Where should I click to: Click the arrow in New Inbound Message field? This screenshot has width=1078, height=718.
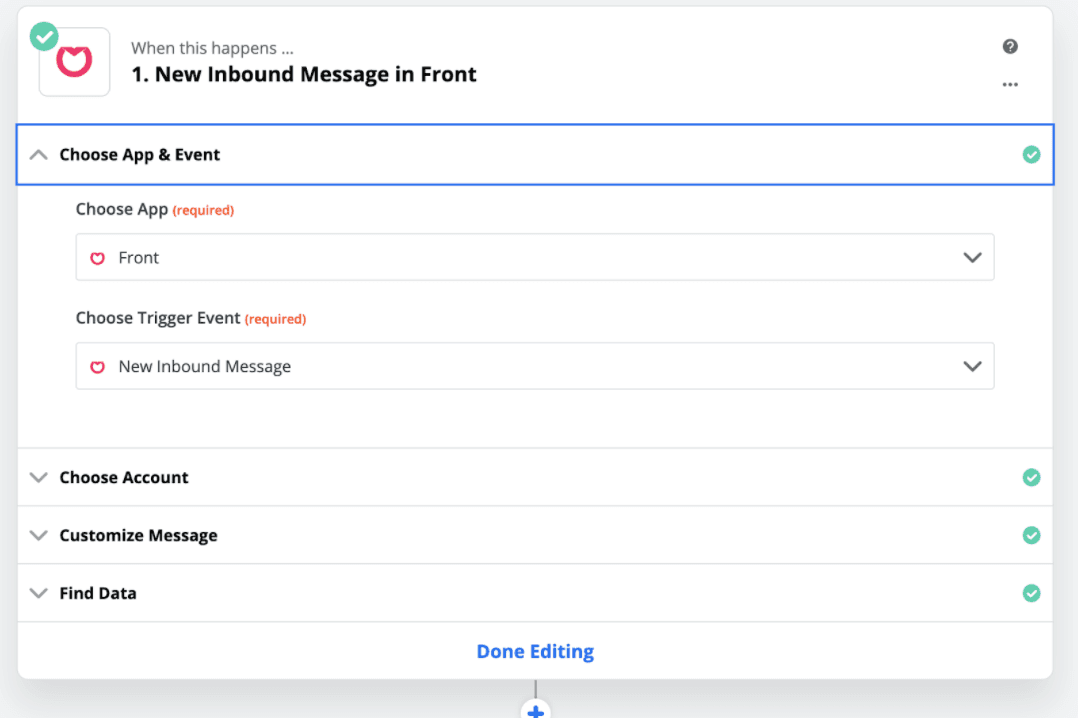click(972, 366)
